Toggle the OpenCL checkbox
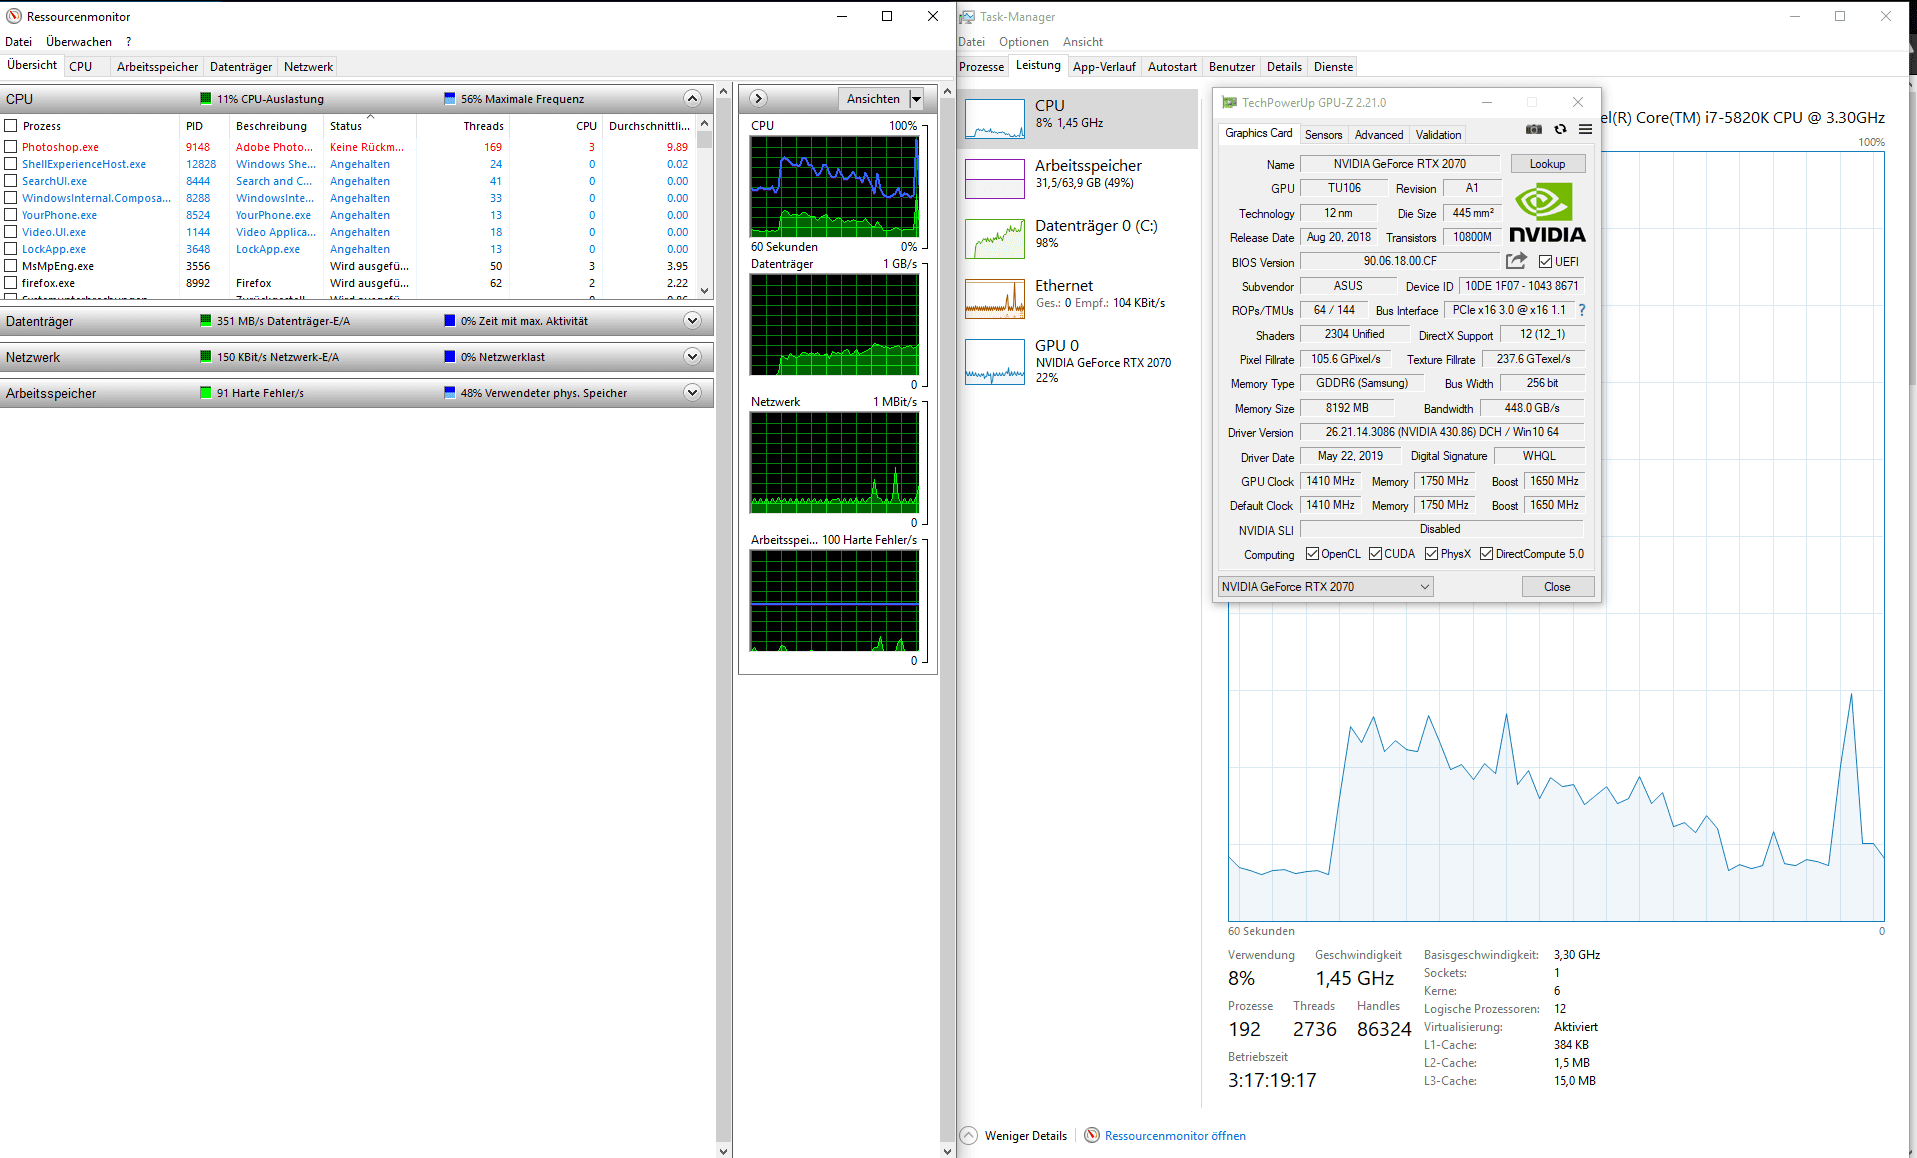This screenshot has width=1917, height=1158. tap(1313, 554)
